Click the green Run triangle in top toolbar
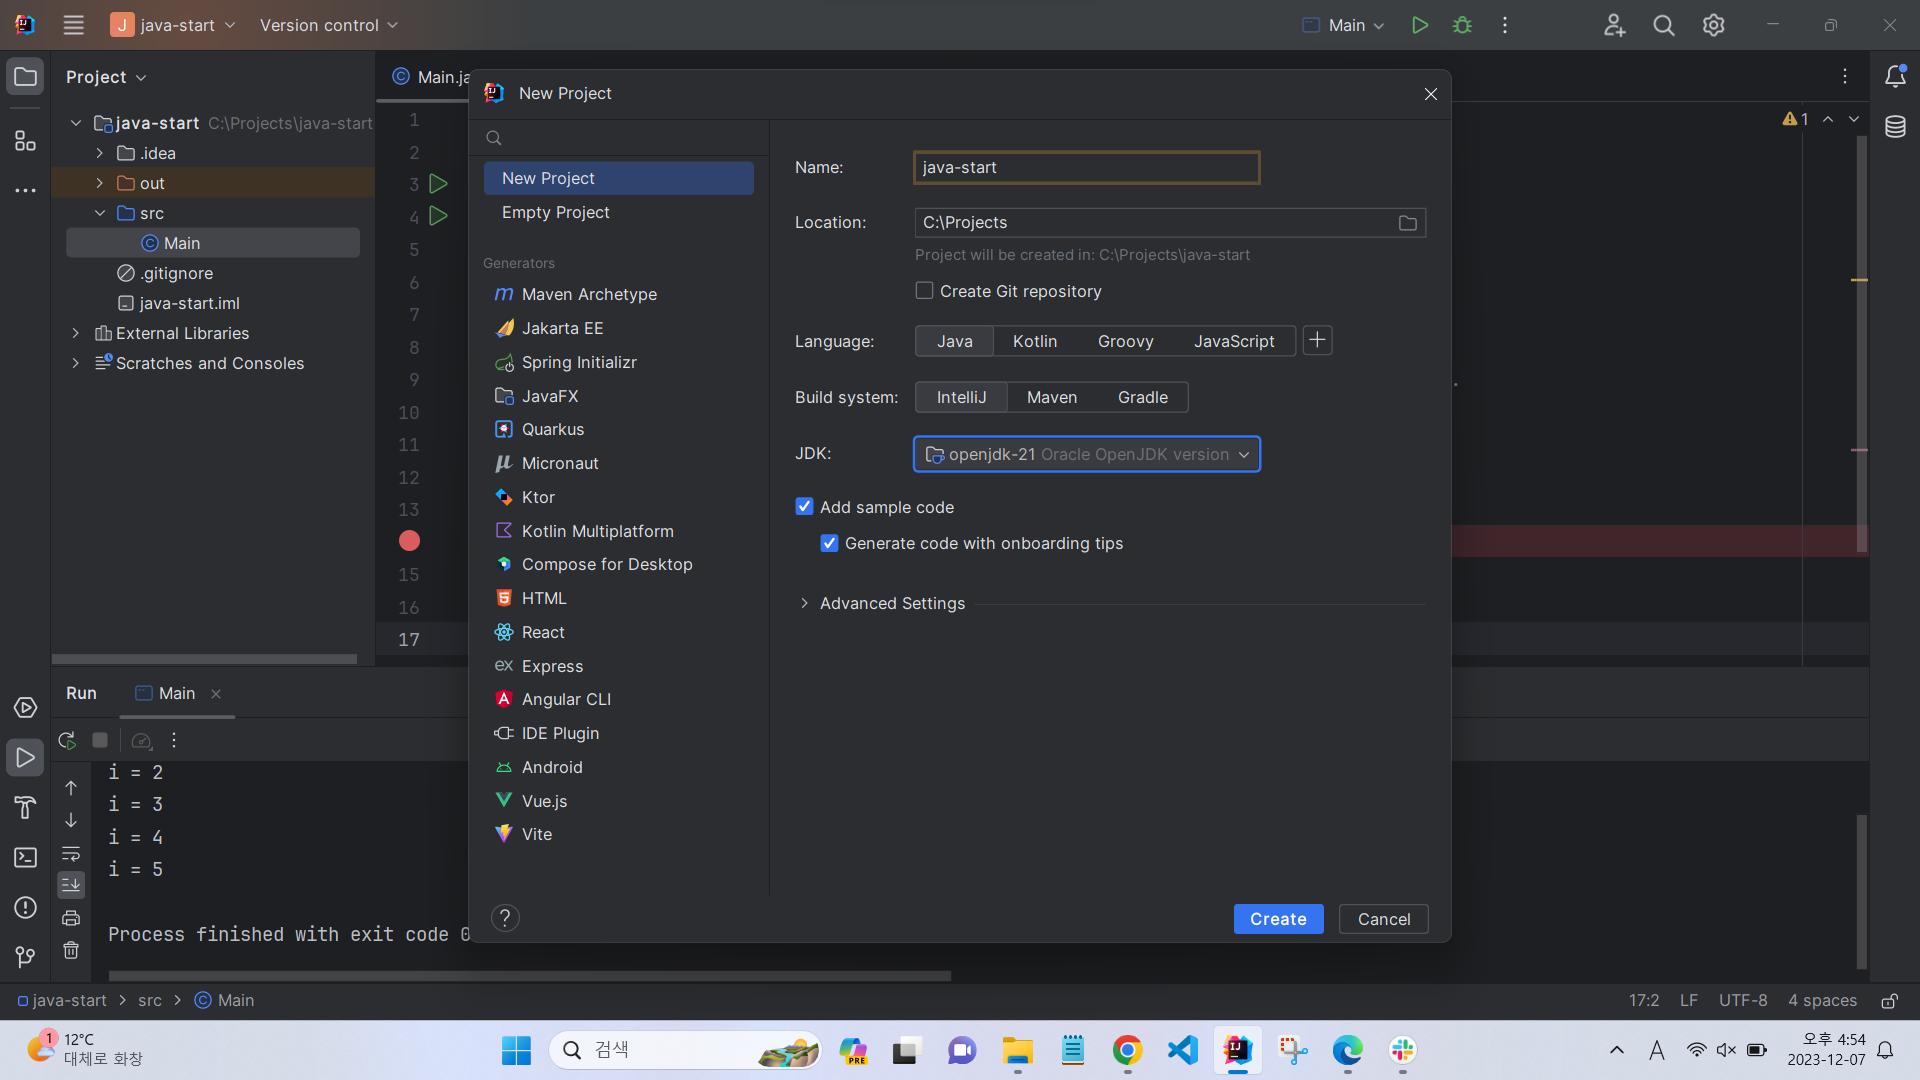The height and width of the screenshot is (1080, 1920). (1419, 25)
